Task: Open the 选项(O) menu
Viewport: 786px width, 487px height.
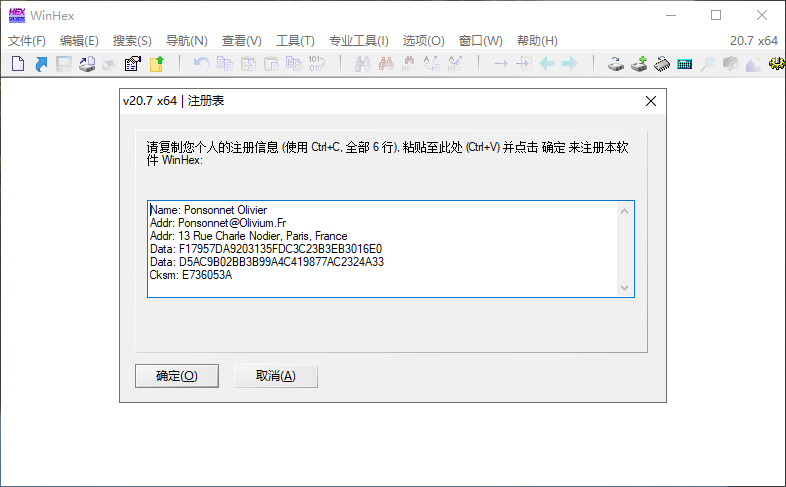Action: [424, 41]
